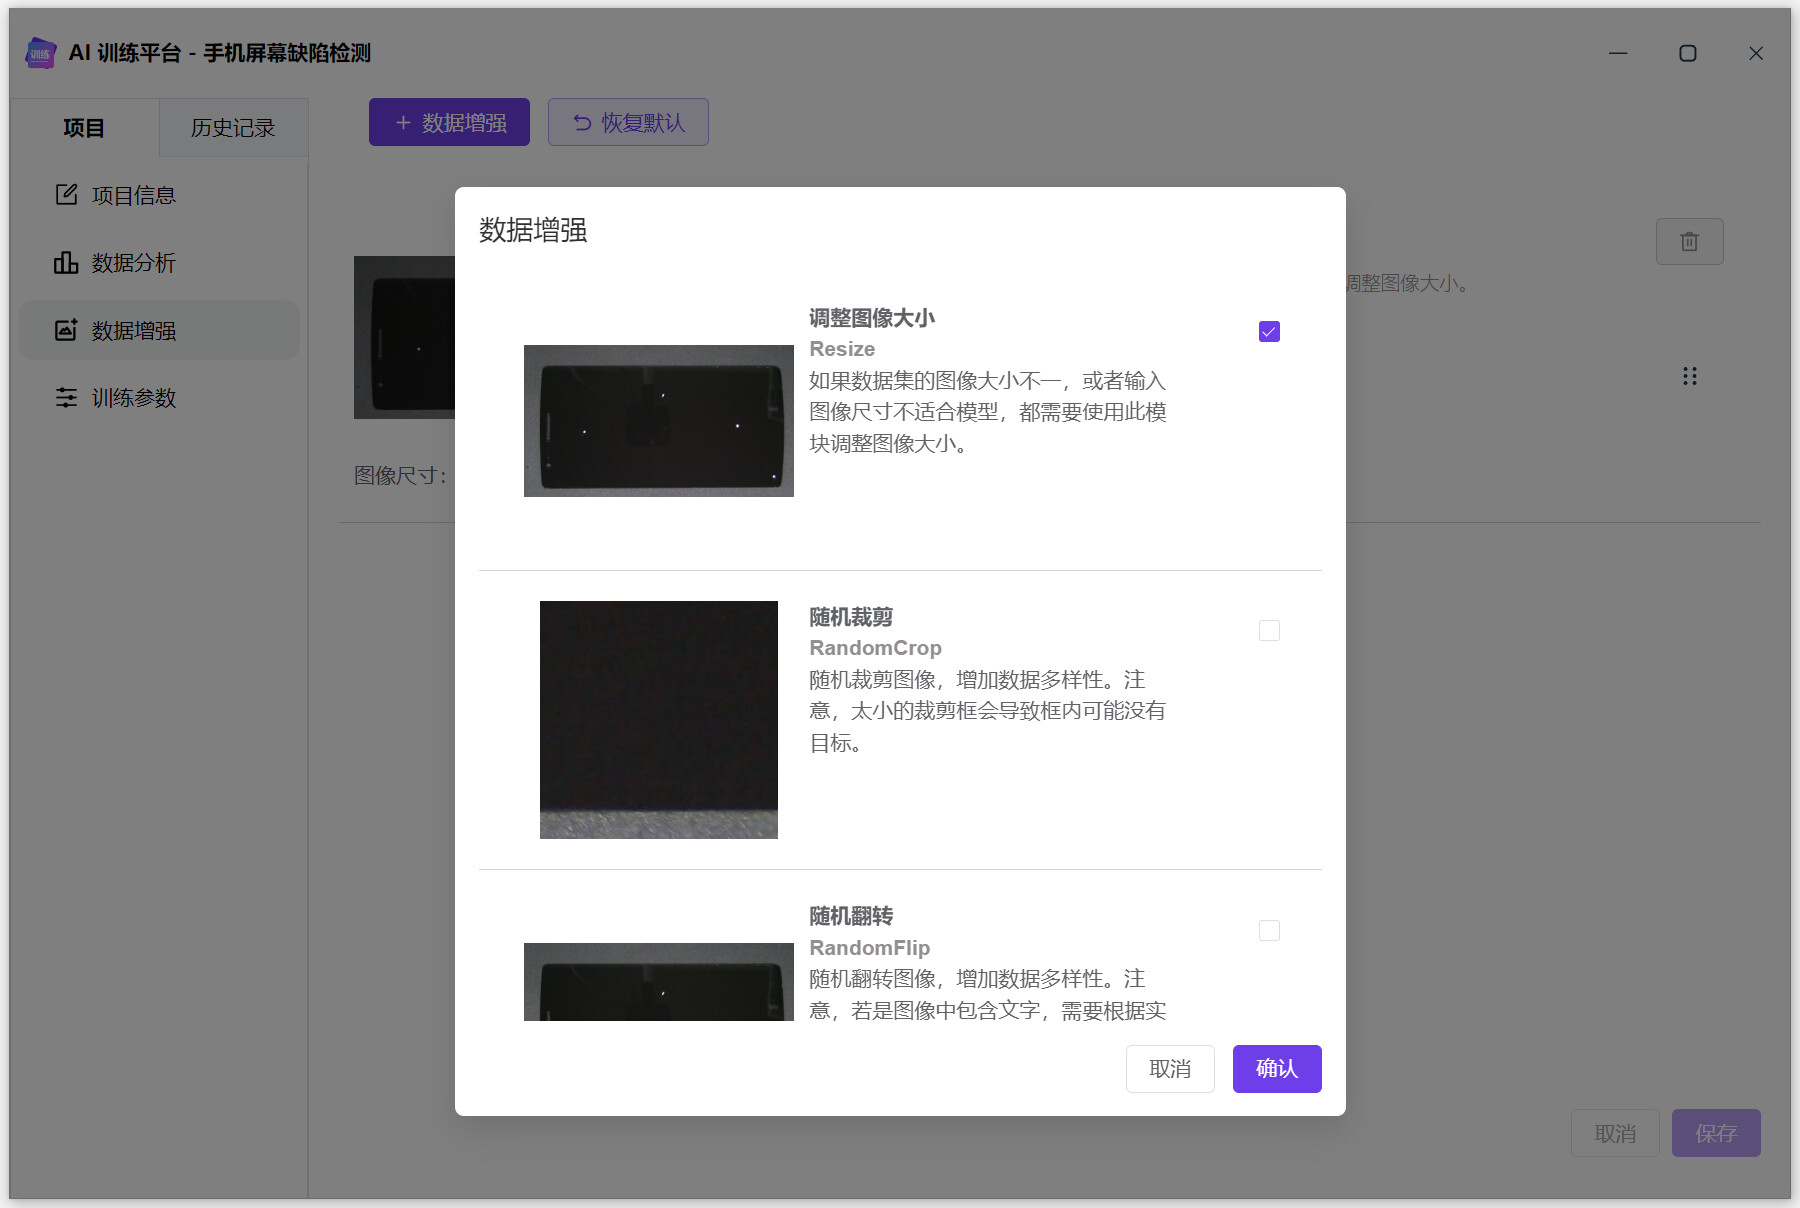Viewport: 1800px width, 1208px height.
Task: Click the Resize subtitle text
Action: point(842,349)
